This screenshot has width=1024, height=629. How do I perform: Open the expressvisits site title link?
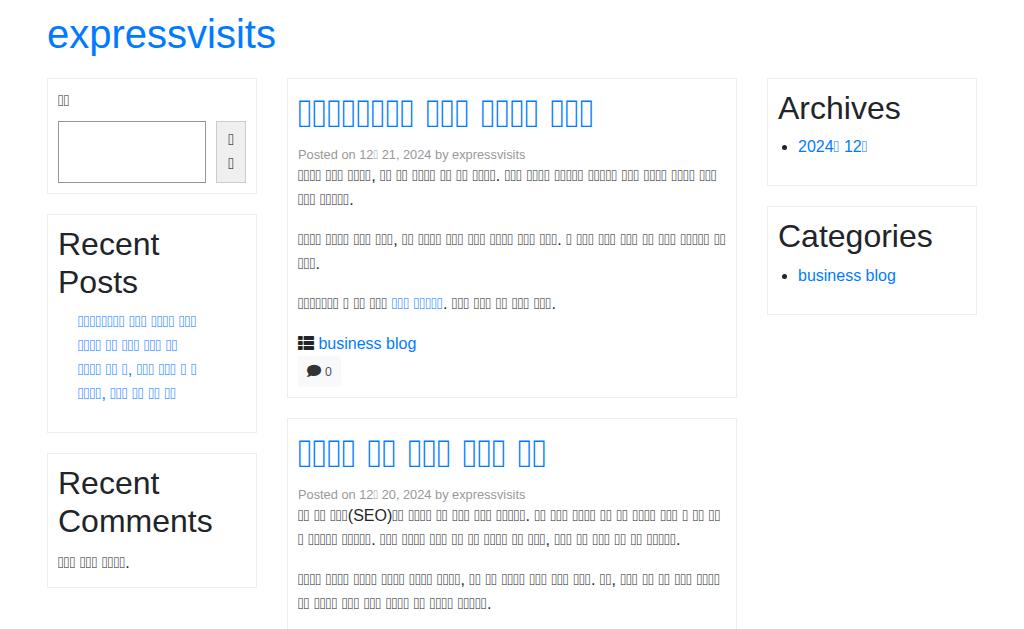161,34
